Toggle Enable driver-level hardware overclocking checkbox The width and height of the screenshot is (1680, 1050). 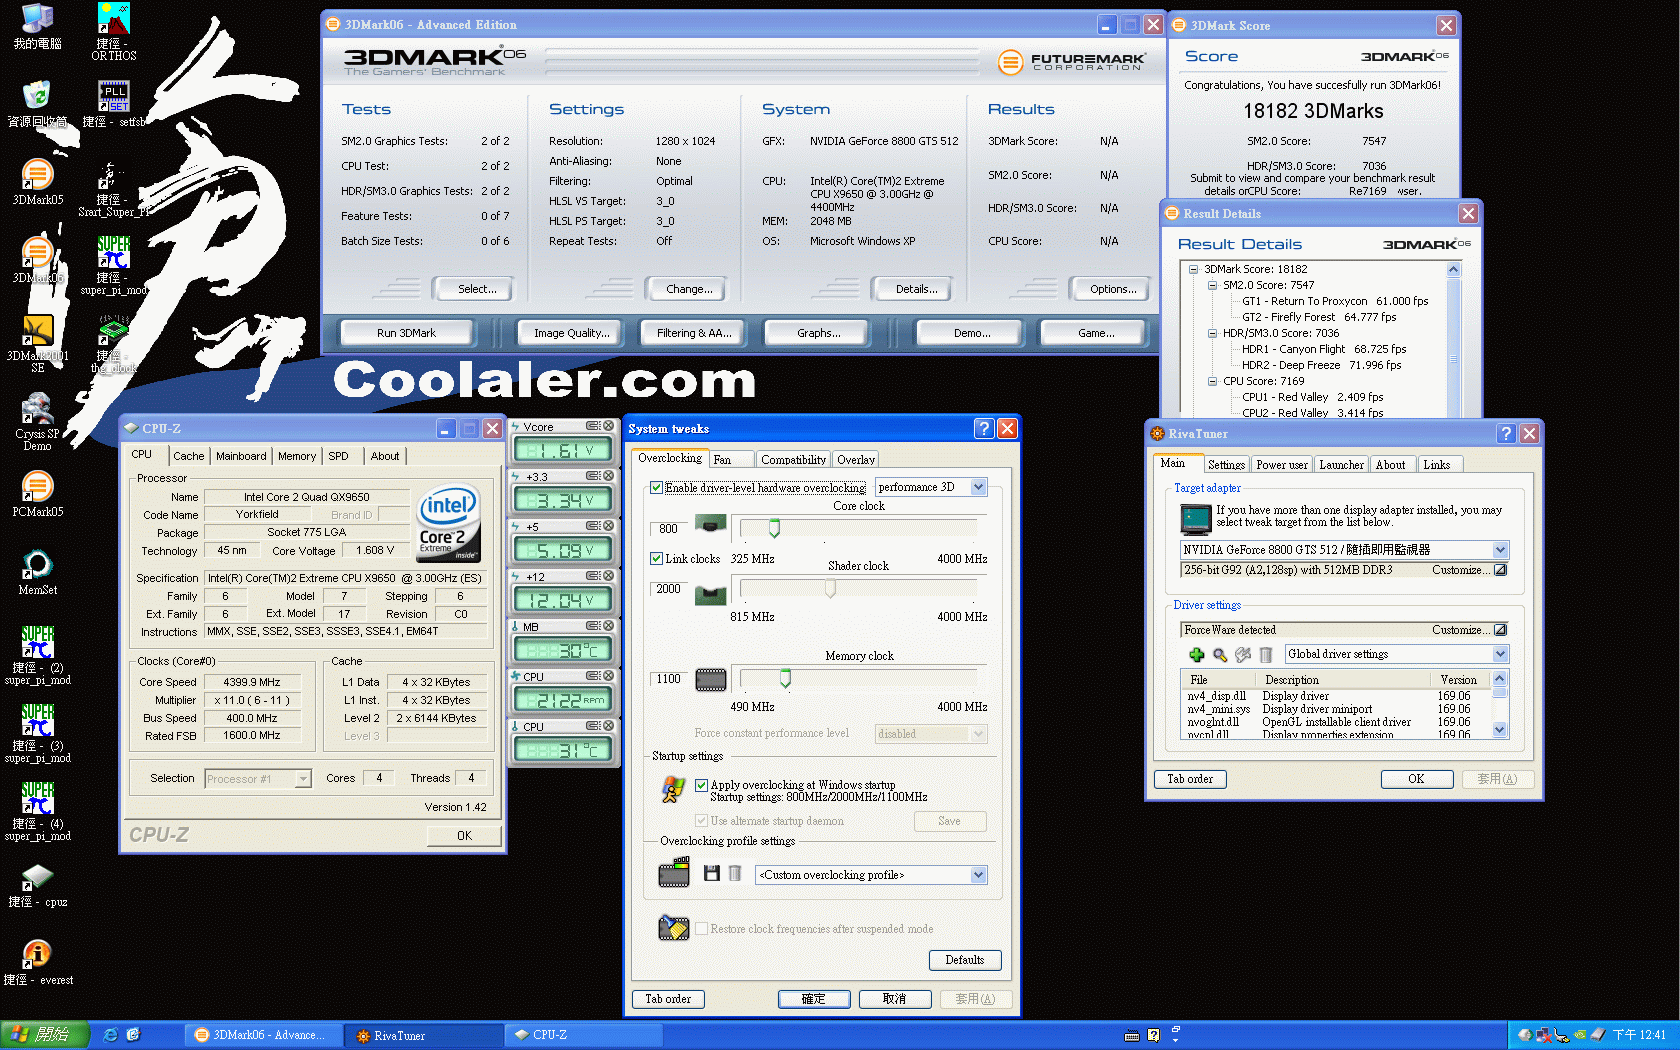(656, 488)
